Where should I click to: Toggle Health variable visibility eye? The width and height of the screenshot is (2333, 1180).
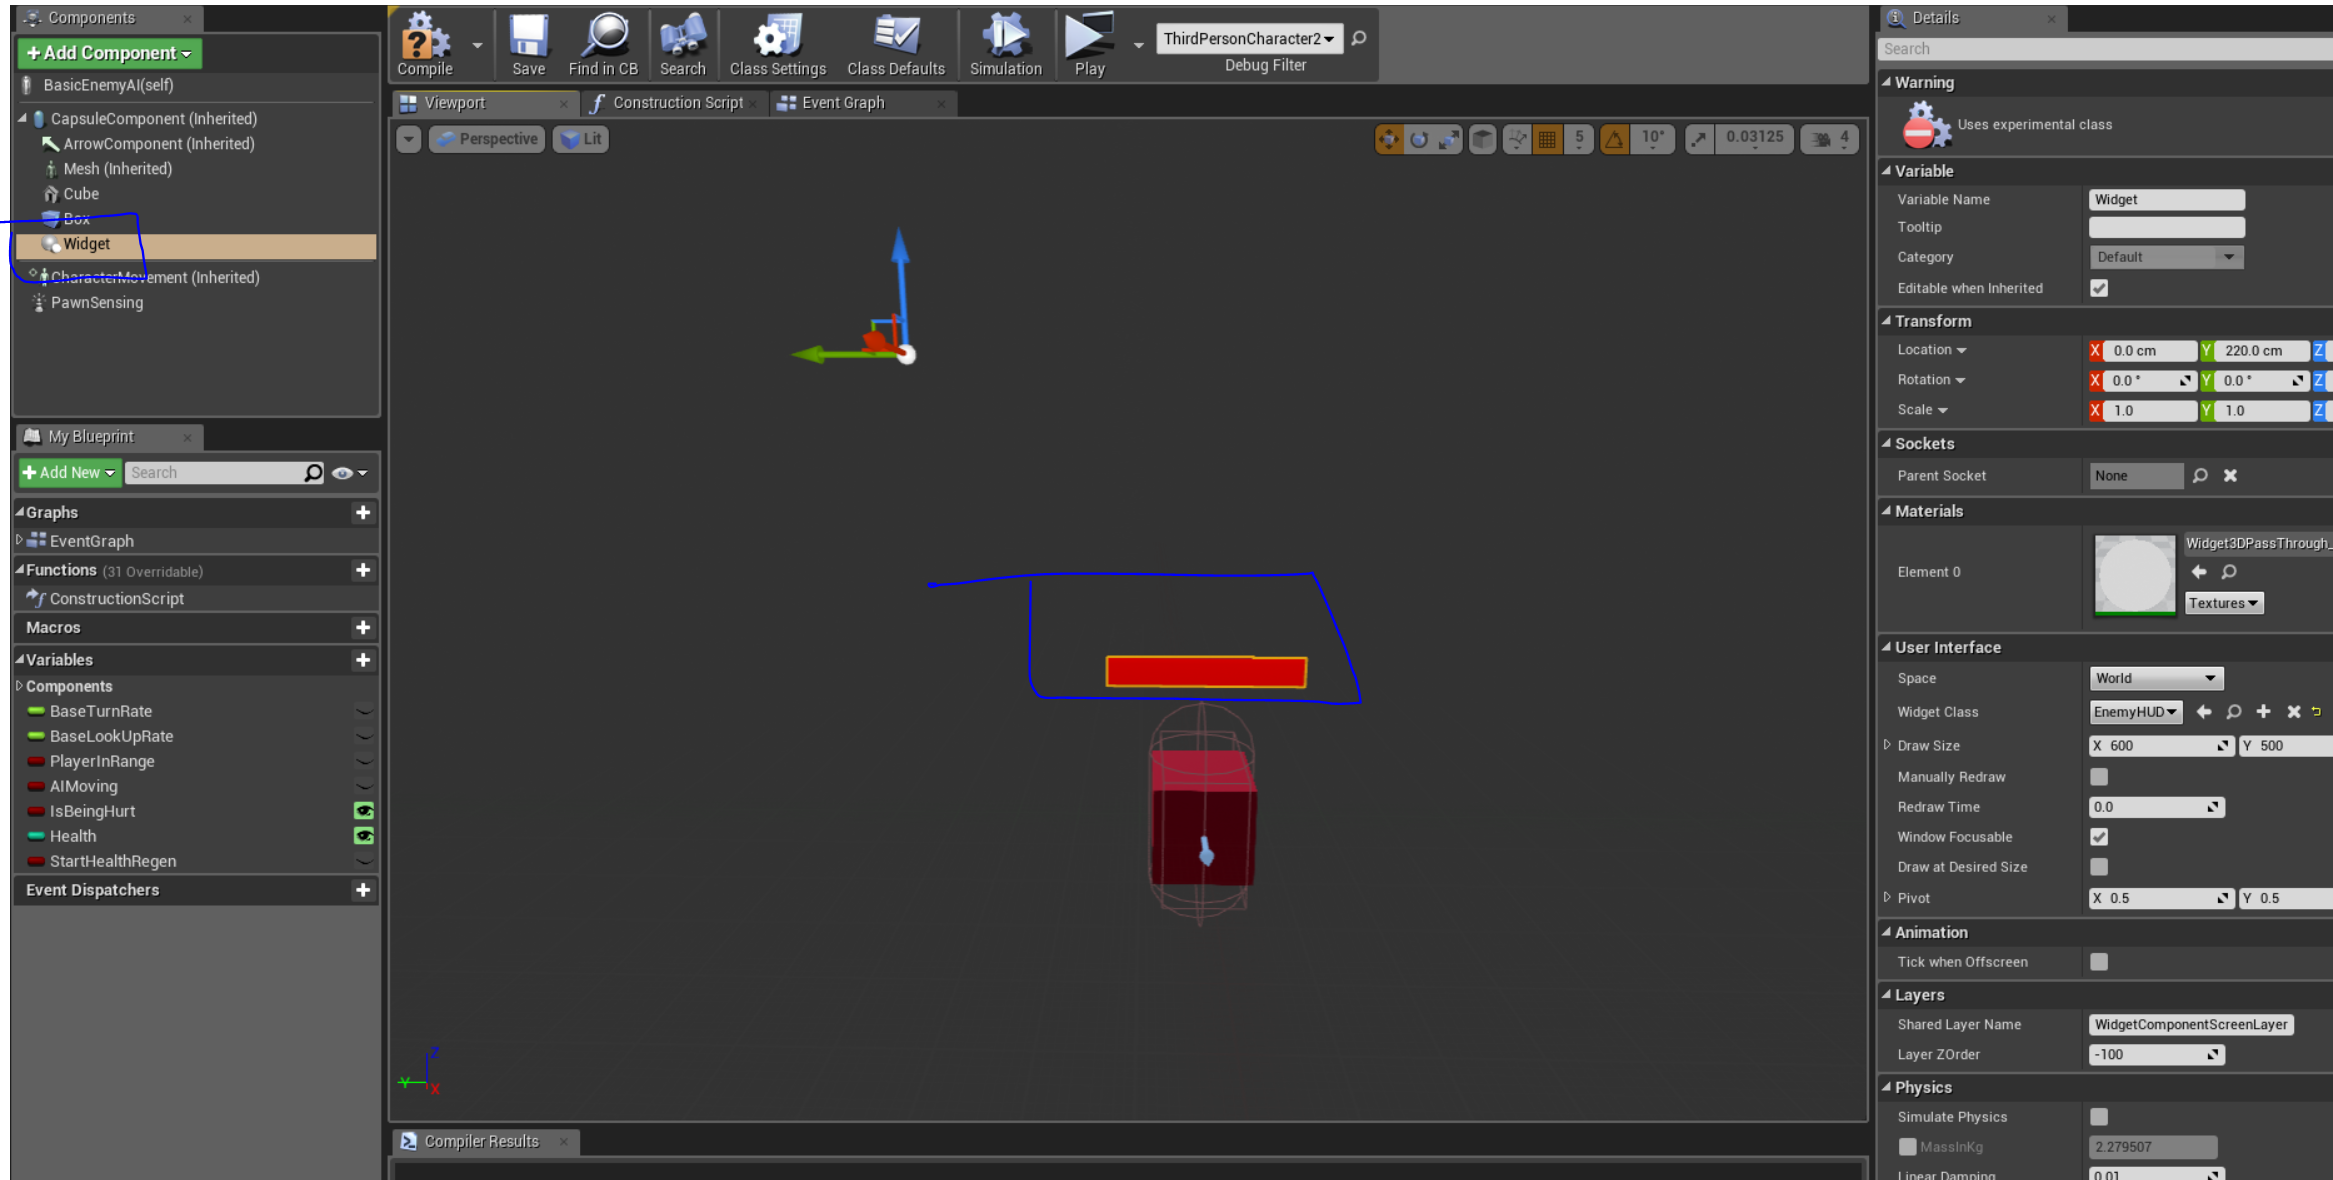pos(364,836)
